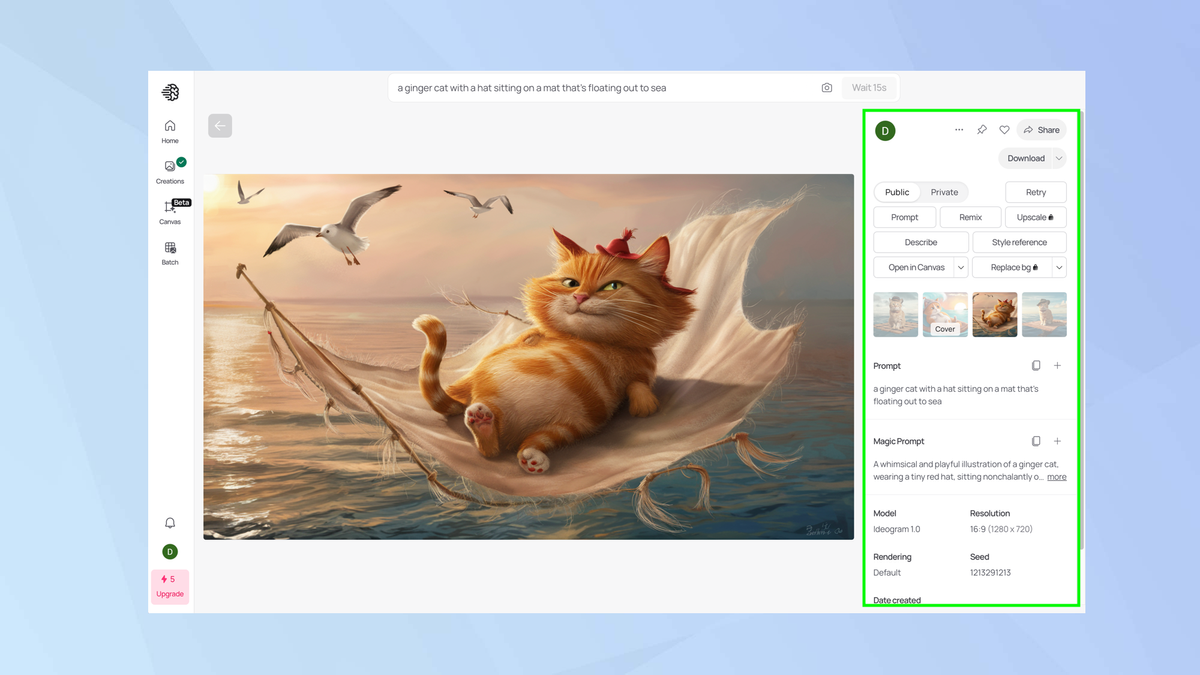This screenshot has width=1200, height=675.
Task: Click the Remix button
Action: pyautogui.click(x=970, y=217)
